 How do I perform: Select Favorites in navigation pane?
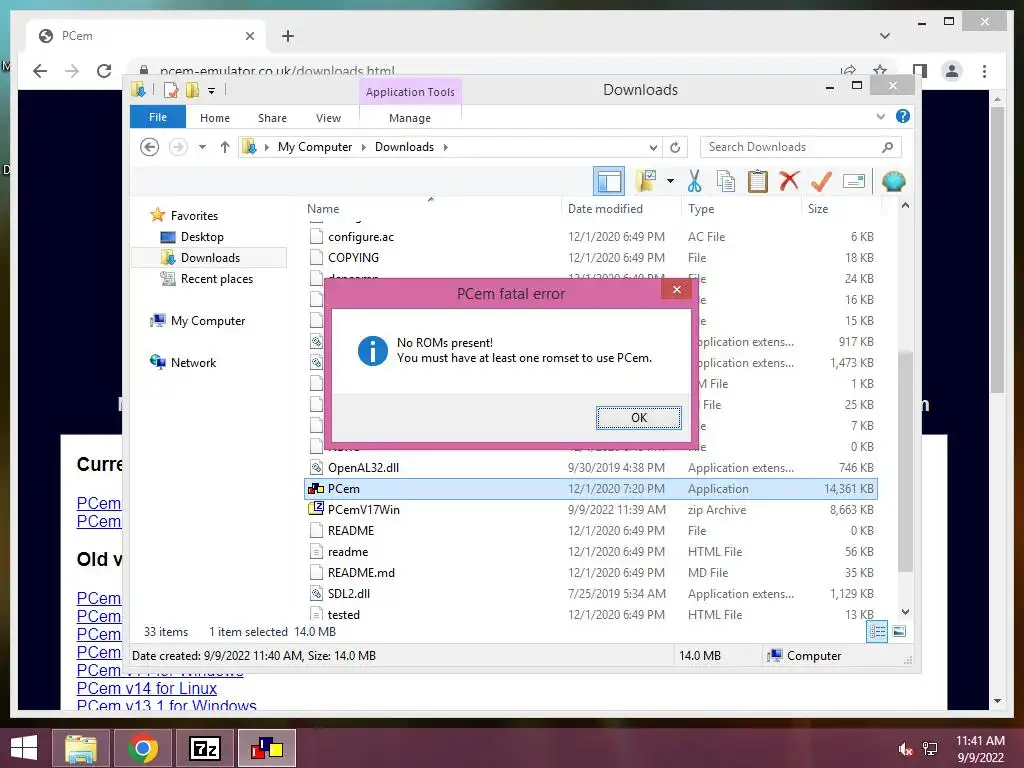(194, 216)
